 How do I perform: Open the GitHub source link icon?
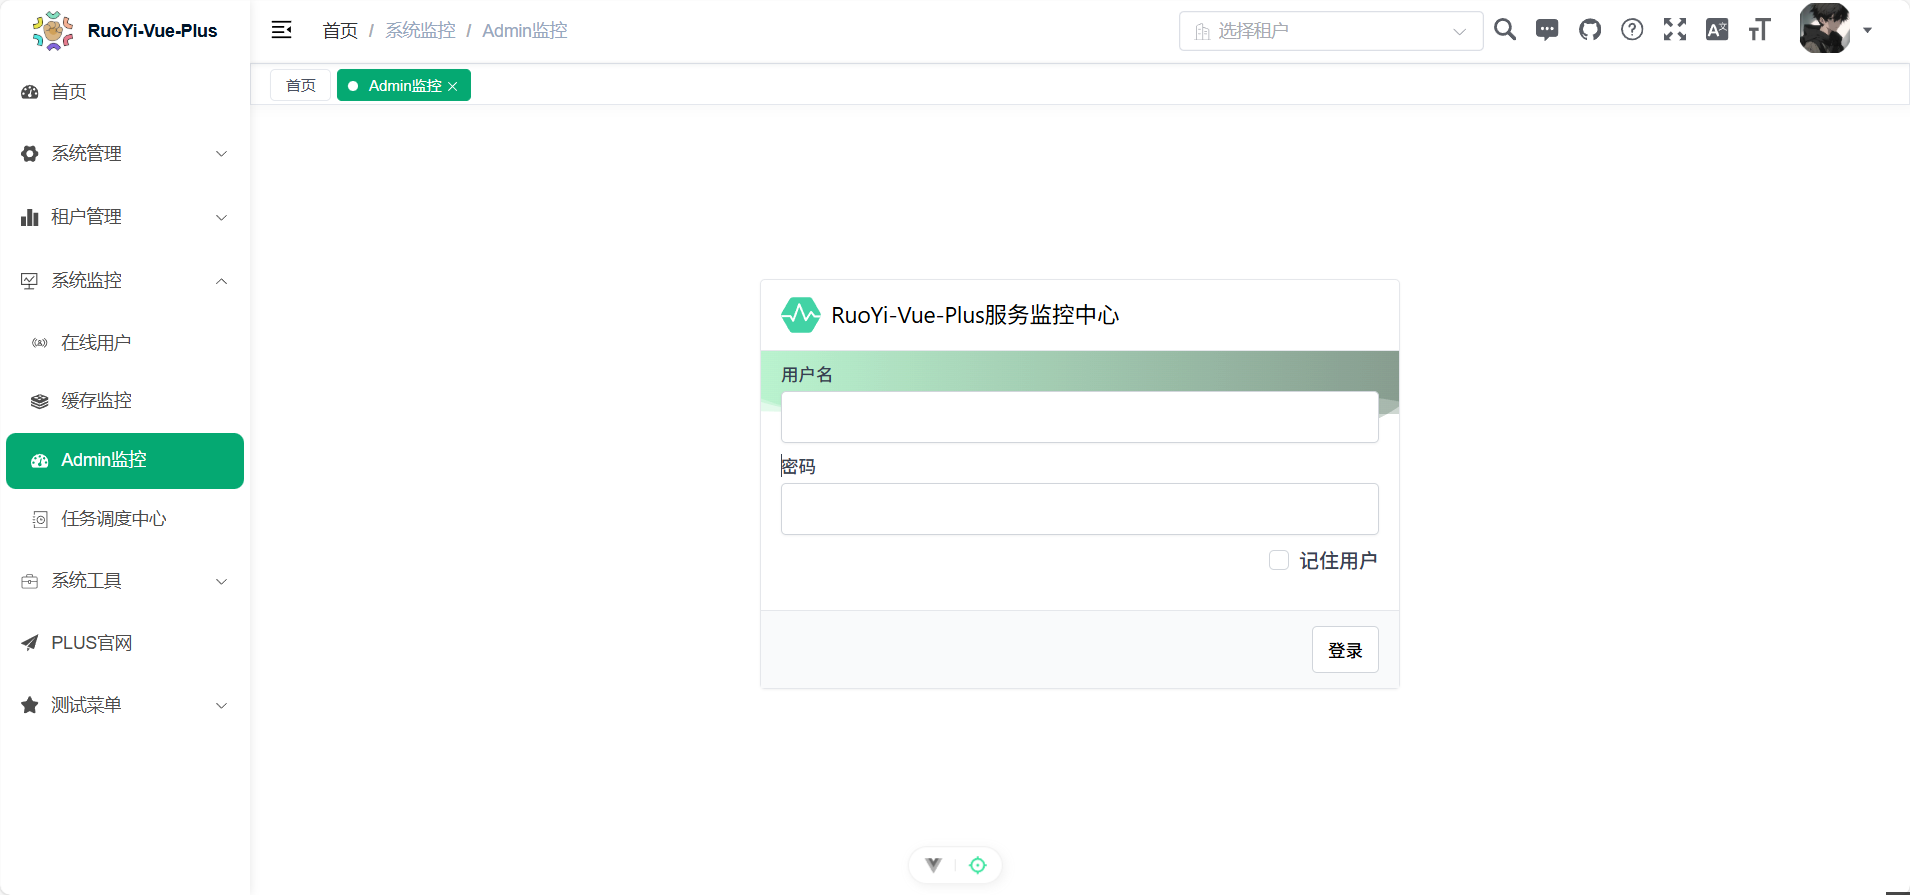[x=1590, y=30]
